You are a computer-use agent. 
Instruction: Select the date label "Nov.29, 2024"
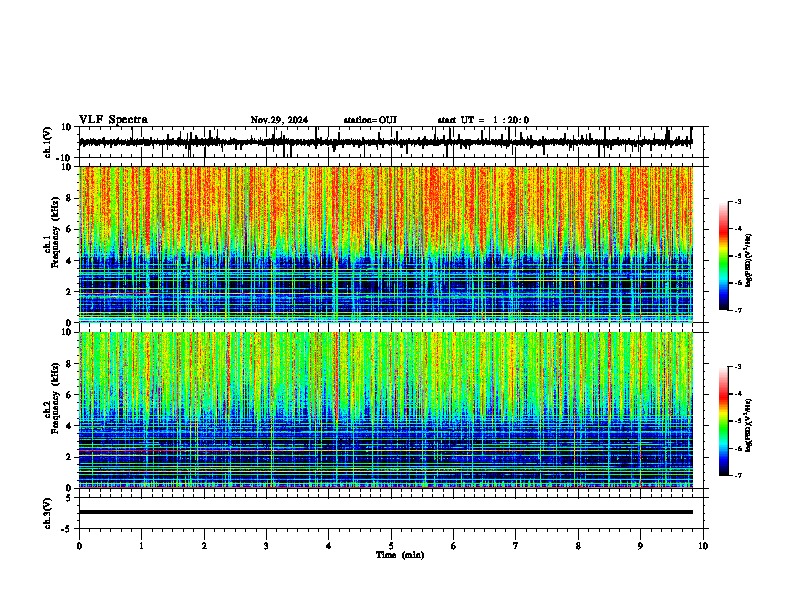click(x=279, y=120)
